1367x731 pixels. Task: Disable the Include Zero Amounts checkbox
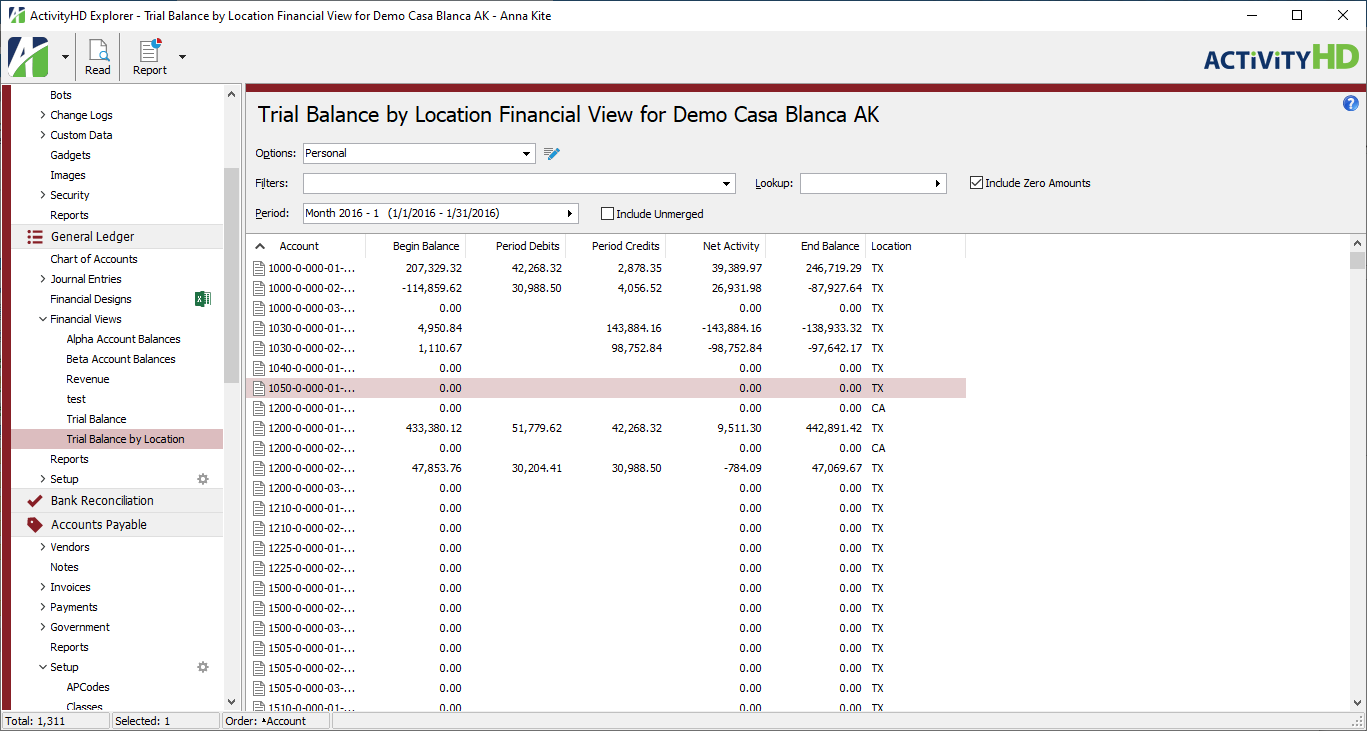[976, 182]
